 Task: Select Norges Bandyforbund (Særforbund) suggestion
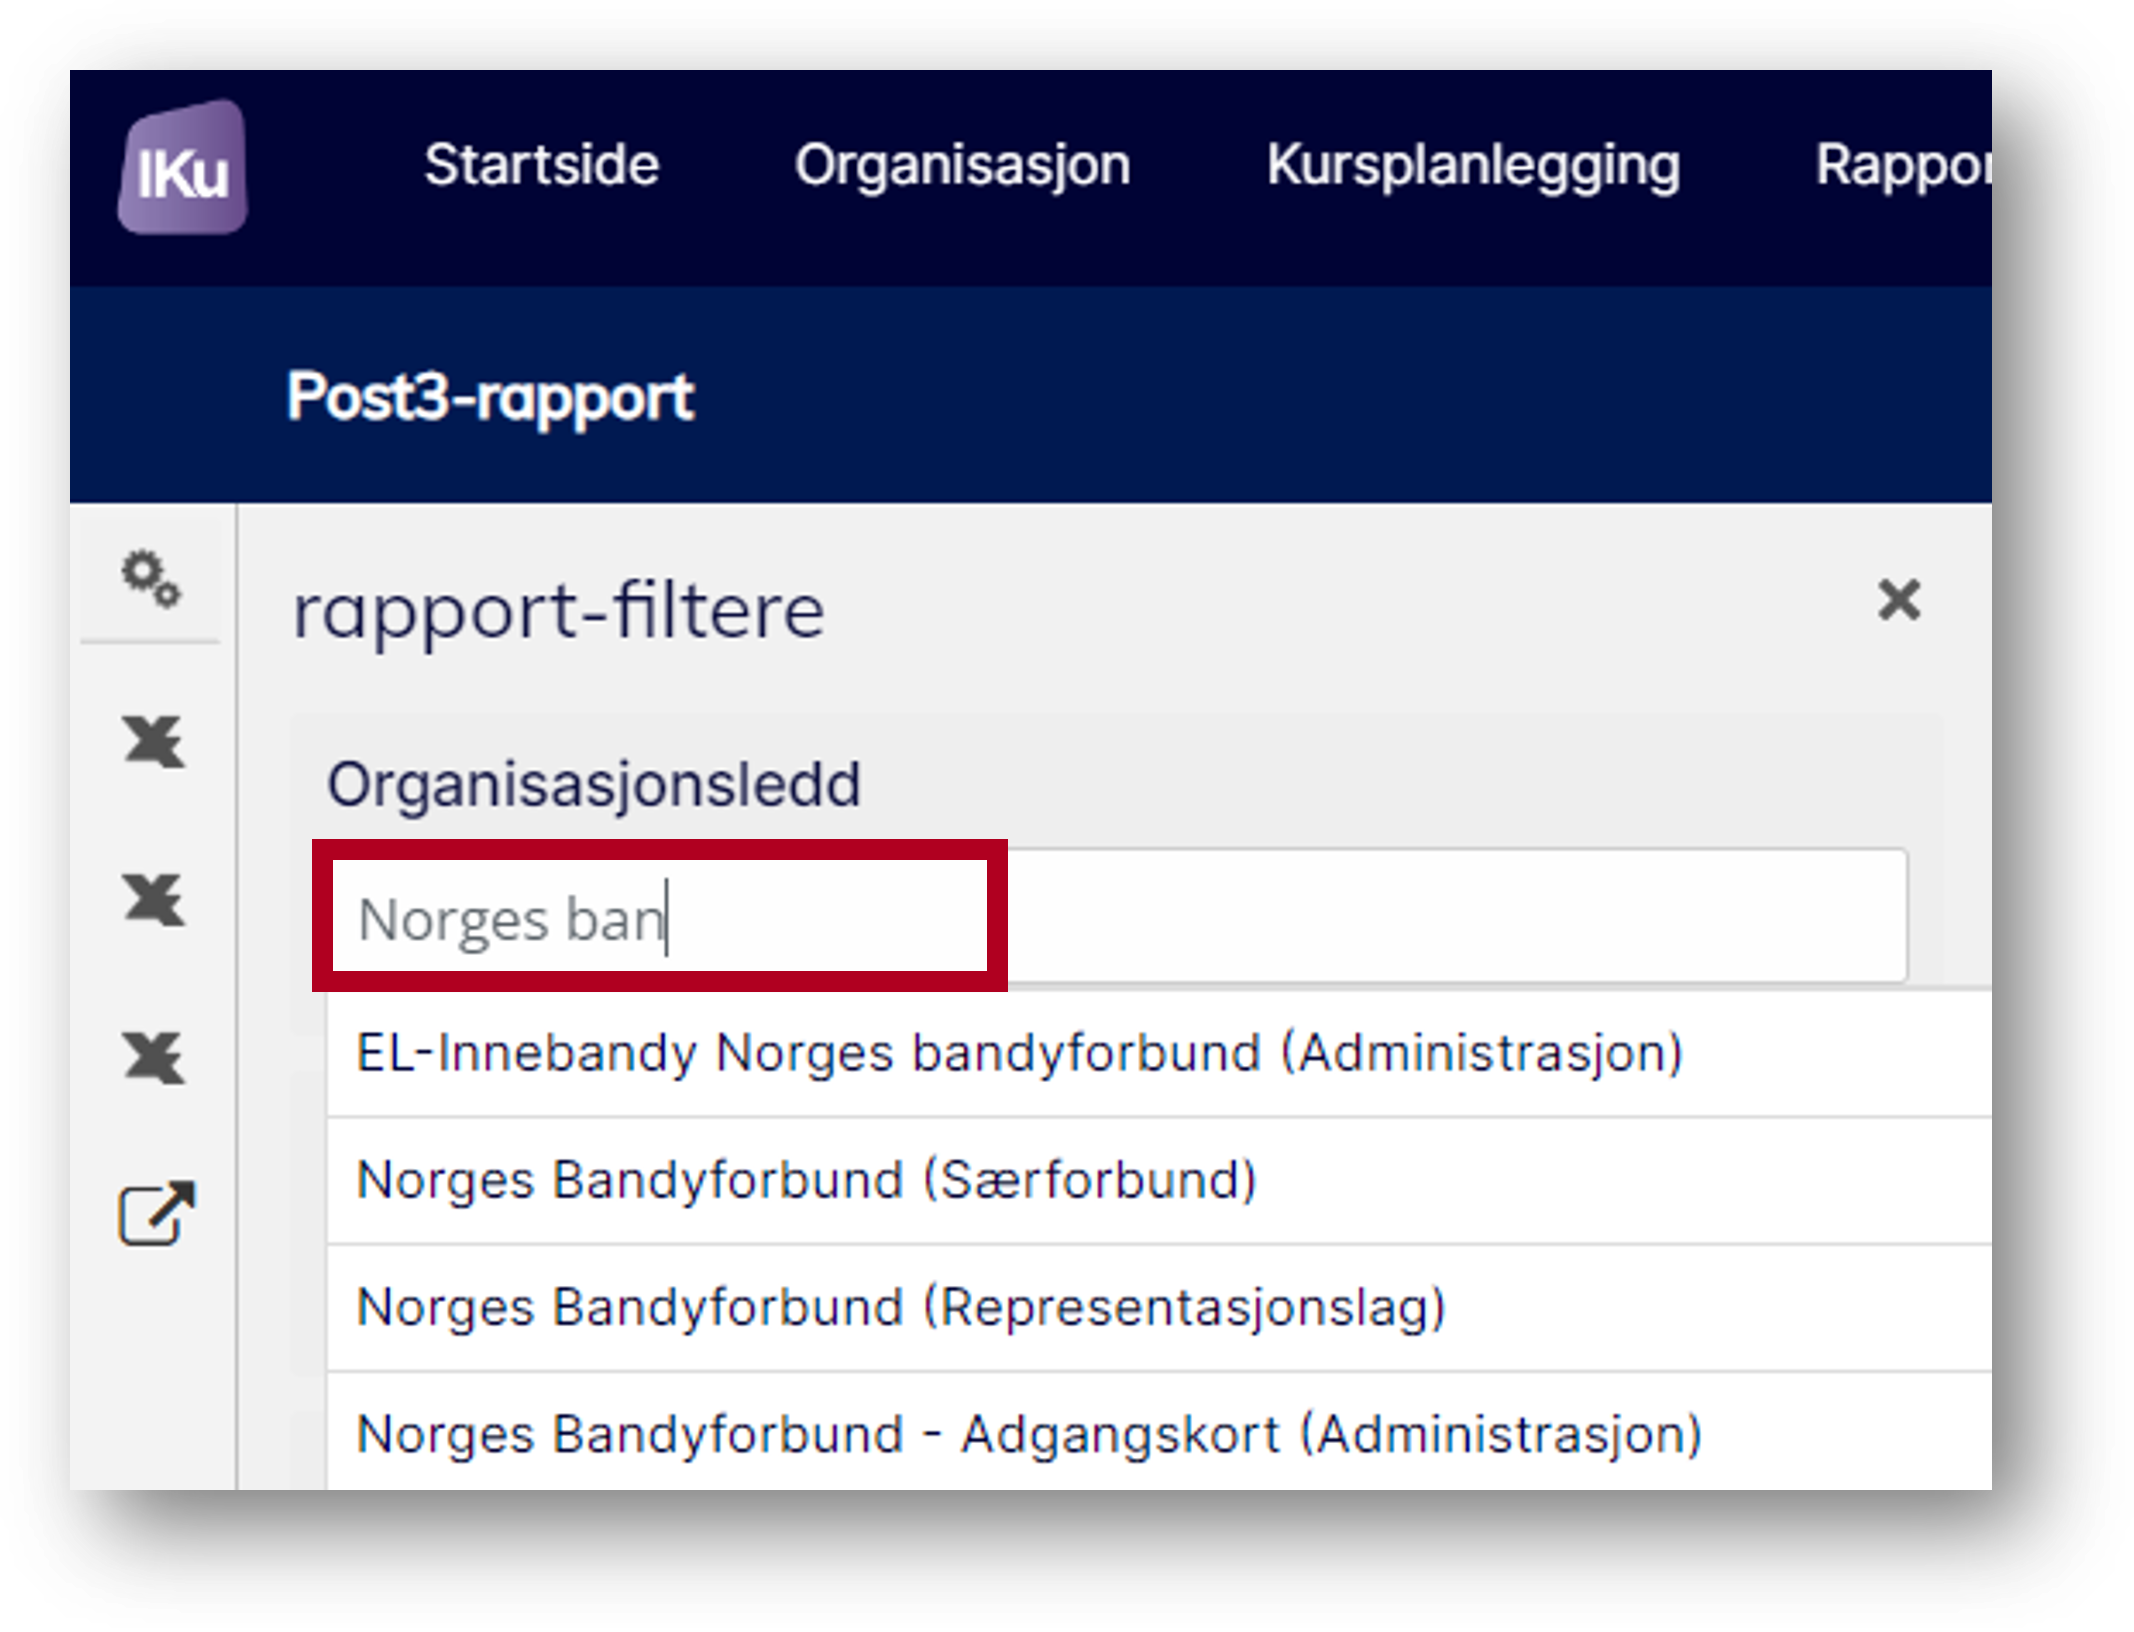1158,1180
